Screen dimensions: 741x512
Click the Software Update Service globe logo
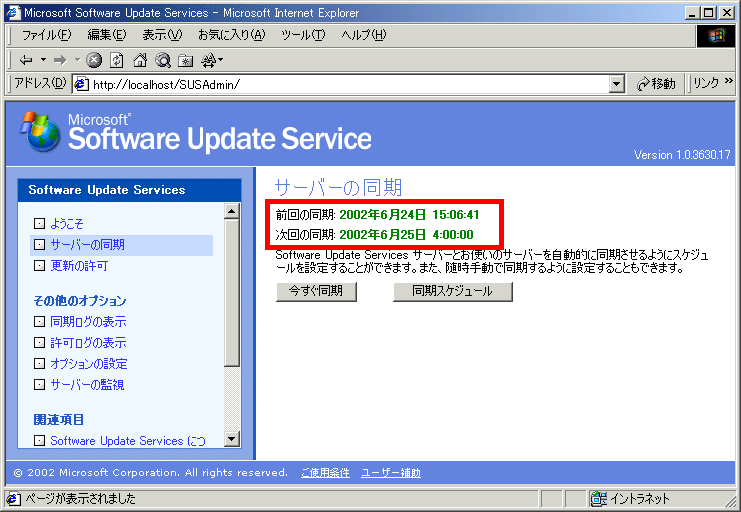(x=41, y=132)
